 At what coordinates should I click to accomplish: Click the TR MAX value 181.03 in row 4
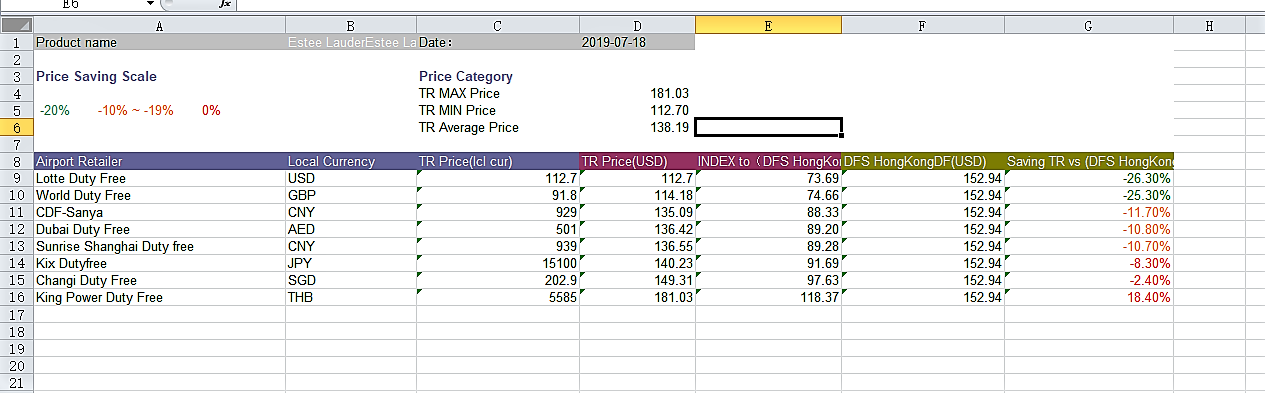click(x=637, y=94)
